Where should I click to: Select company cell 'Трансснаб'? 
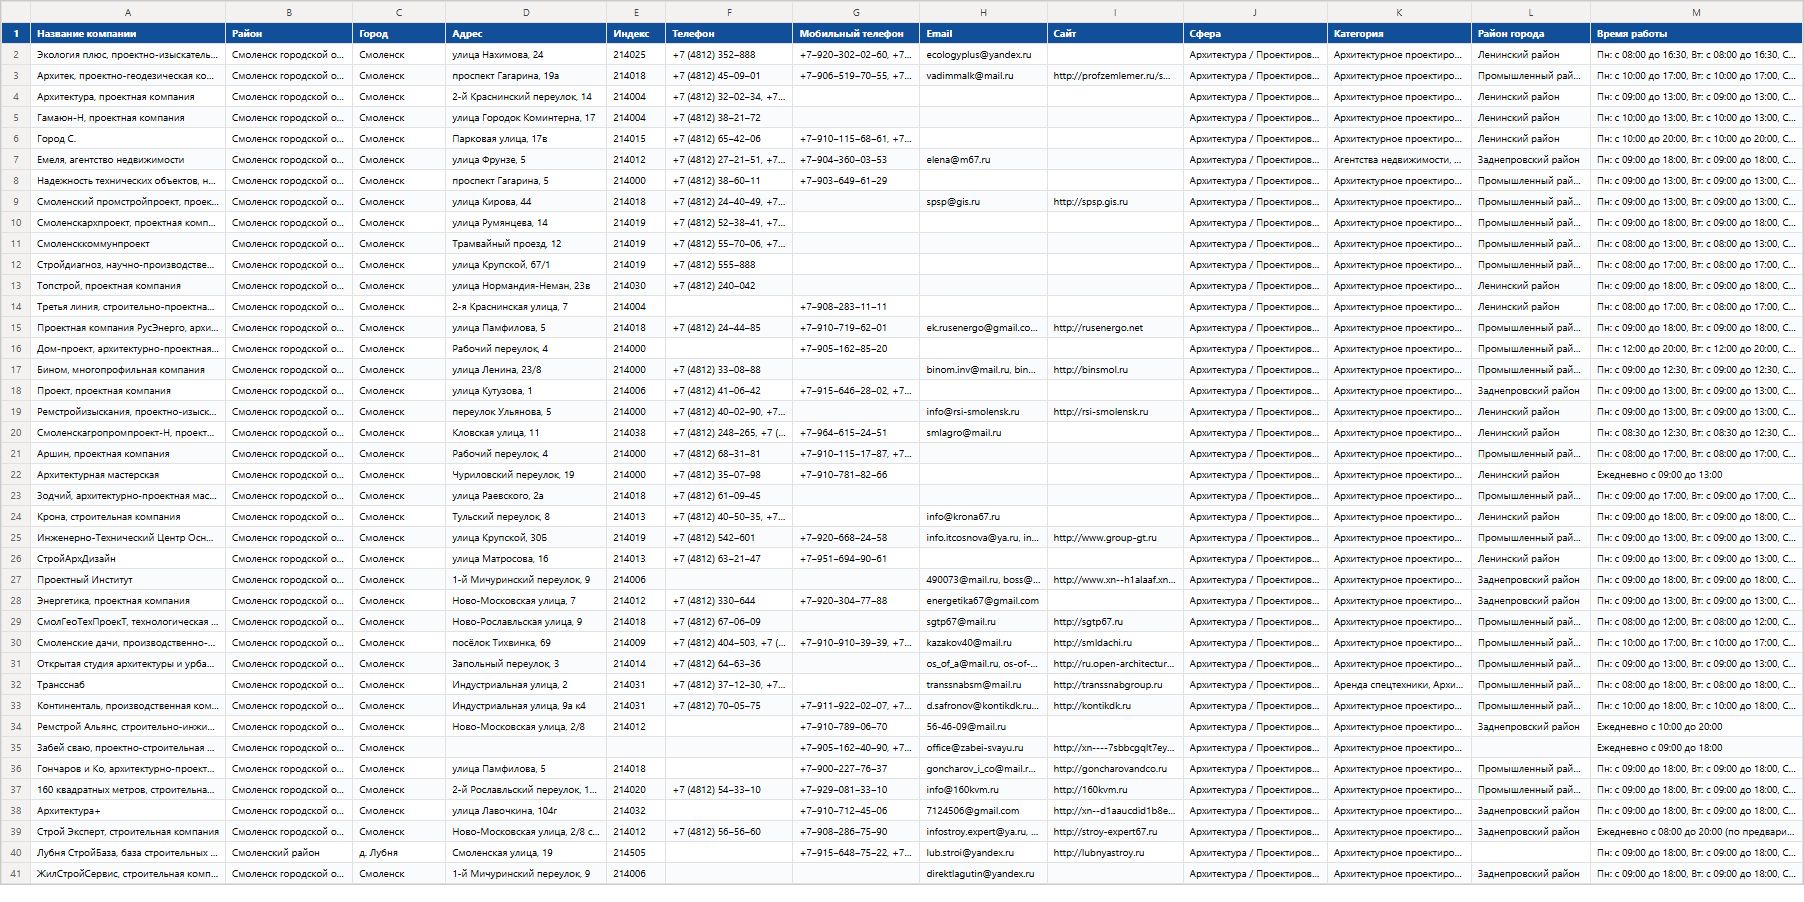point(128,684)
